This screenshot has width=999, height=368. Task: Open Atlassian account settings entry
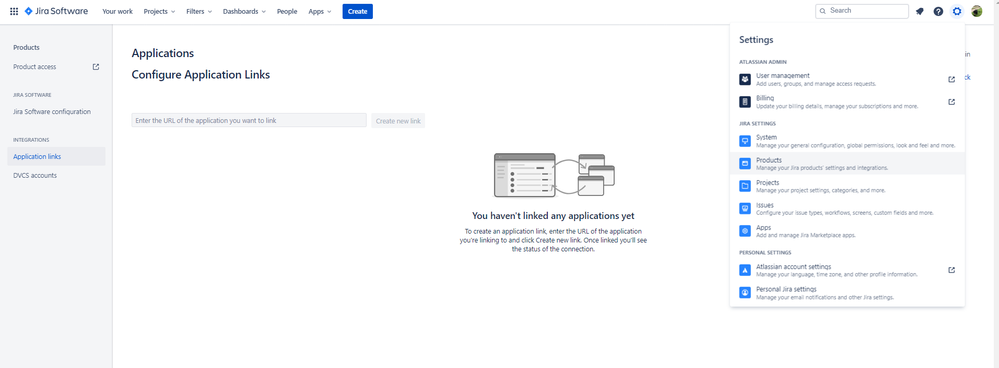847,270
